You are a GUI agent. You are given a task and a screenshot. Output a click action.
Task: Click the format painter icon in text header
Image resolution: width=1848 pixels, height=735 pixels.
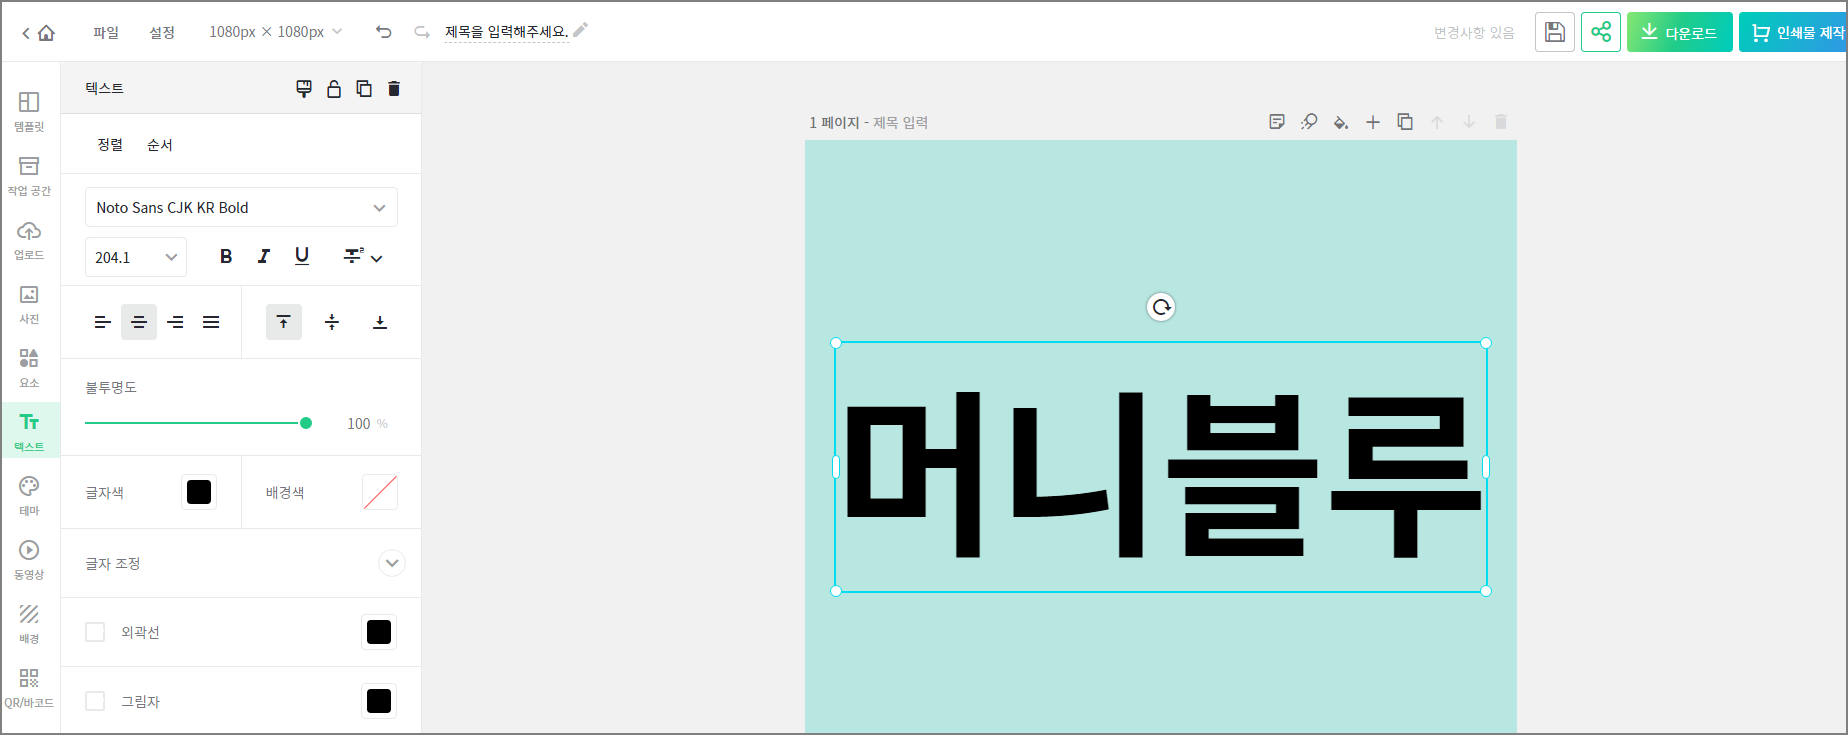(304, 89)
